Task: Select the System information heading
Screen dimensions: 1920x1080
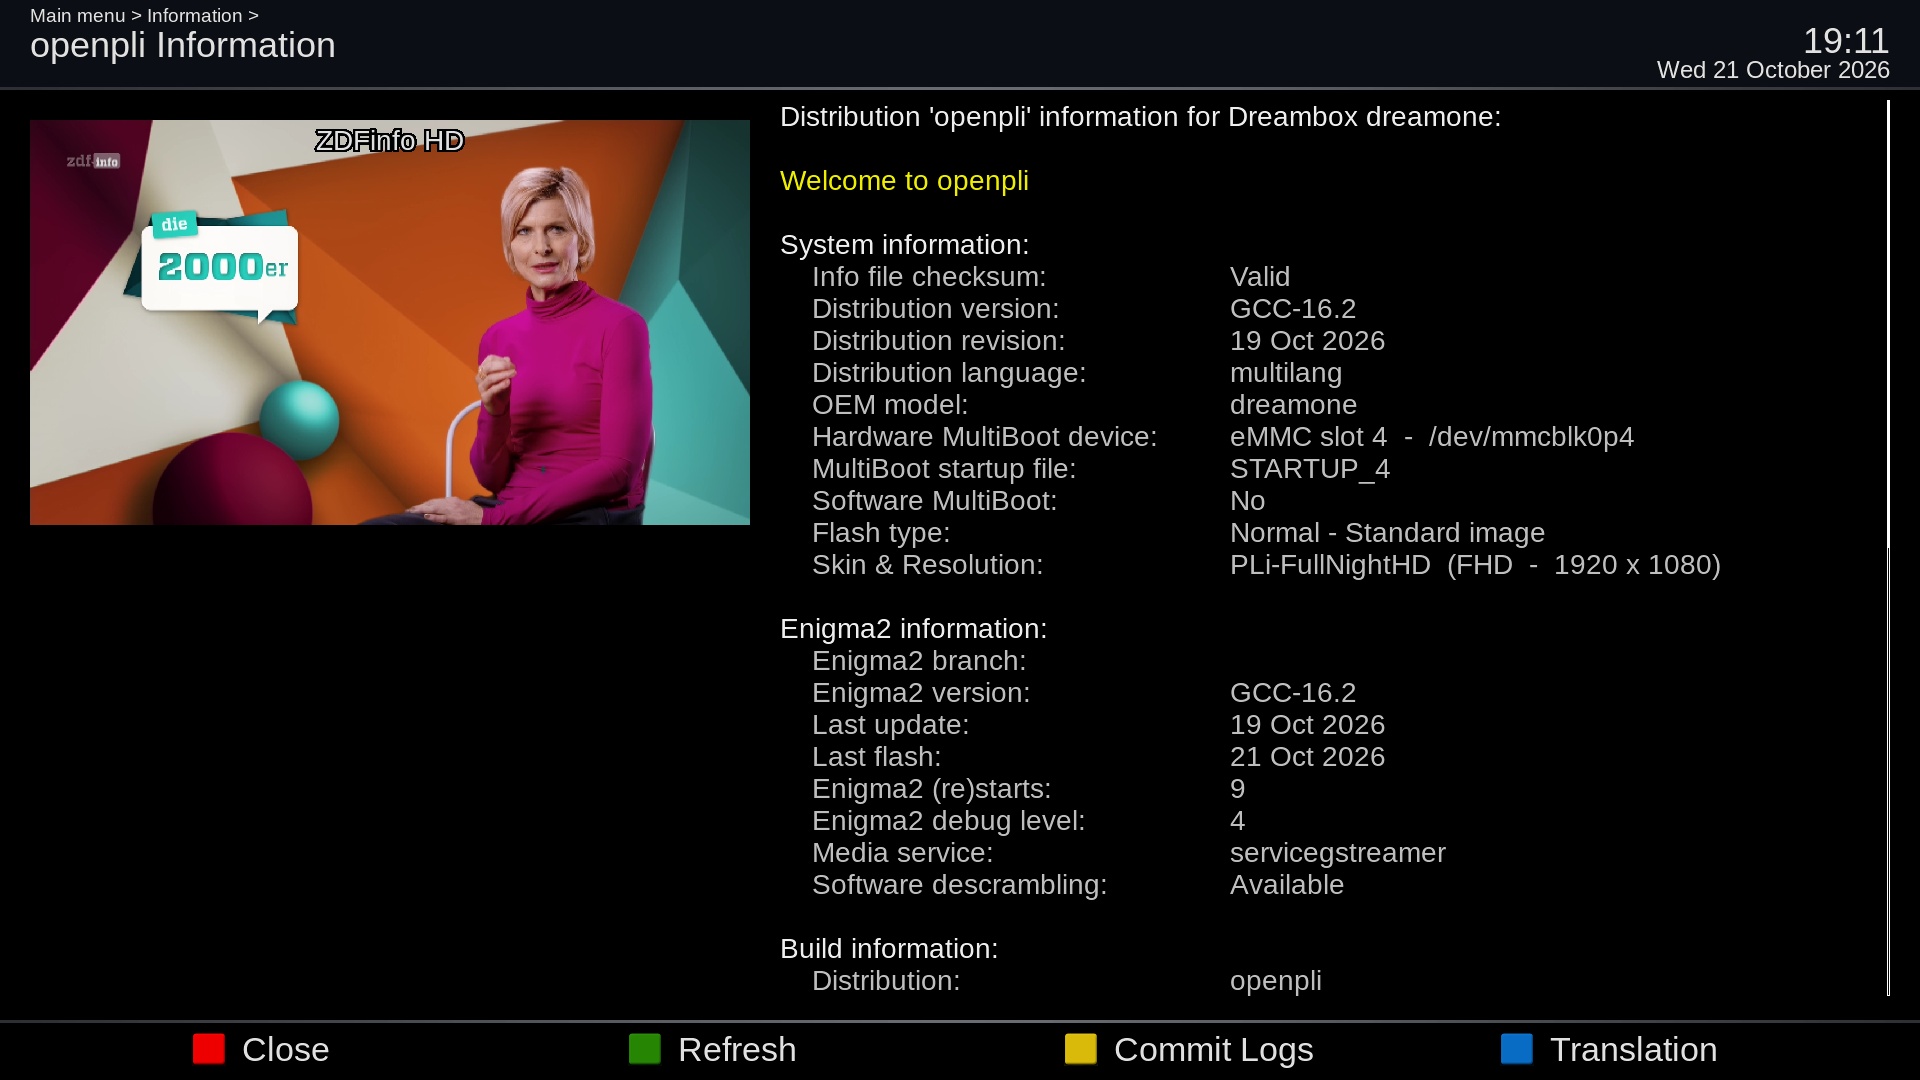Action: [x=904, y=245]
